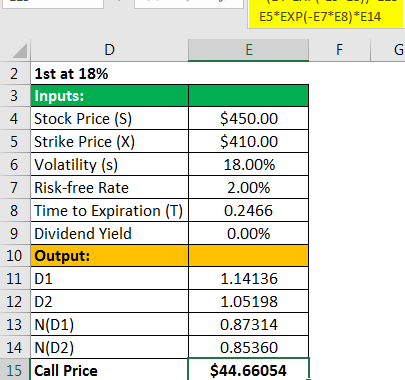Select cell '1st at 18%'
The image size is (405, 380).
(109, 74)
